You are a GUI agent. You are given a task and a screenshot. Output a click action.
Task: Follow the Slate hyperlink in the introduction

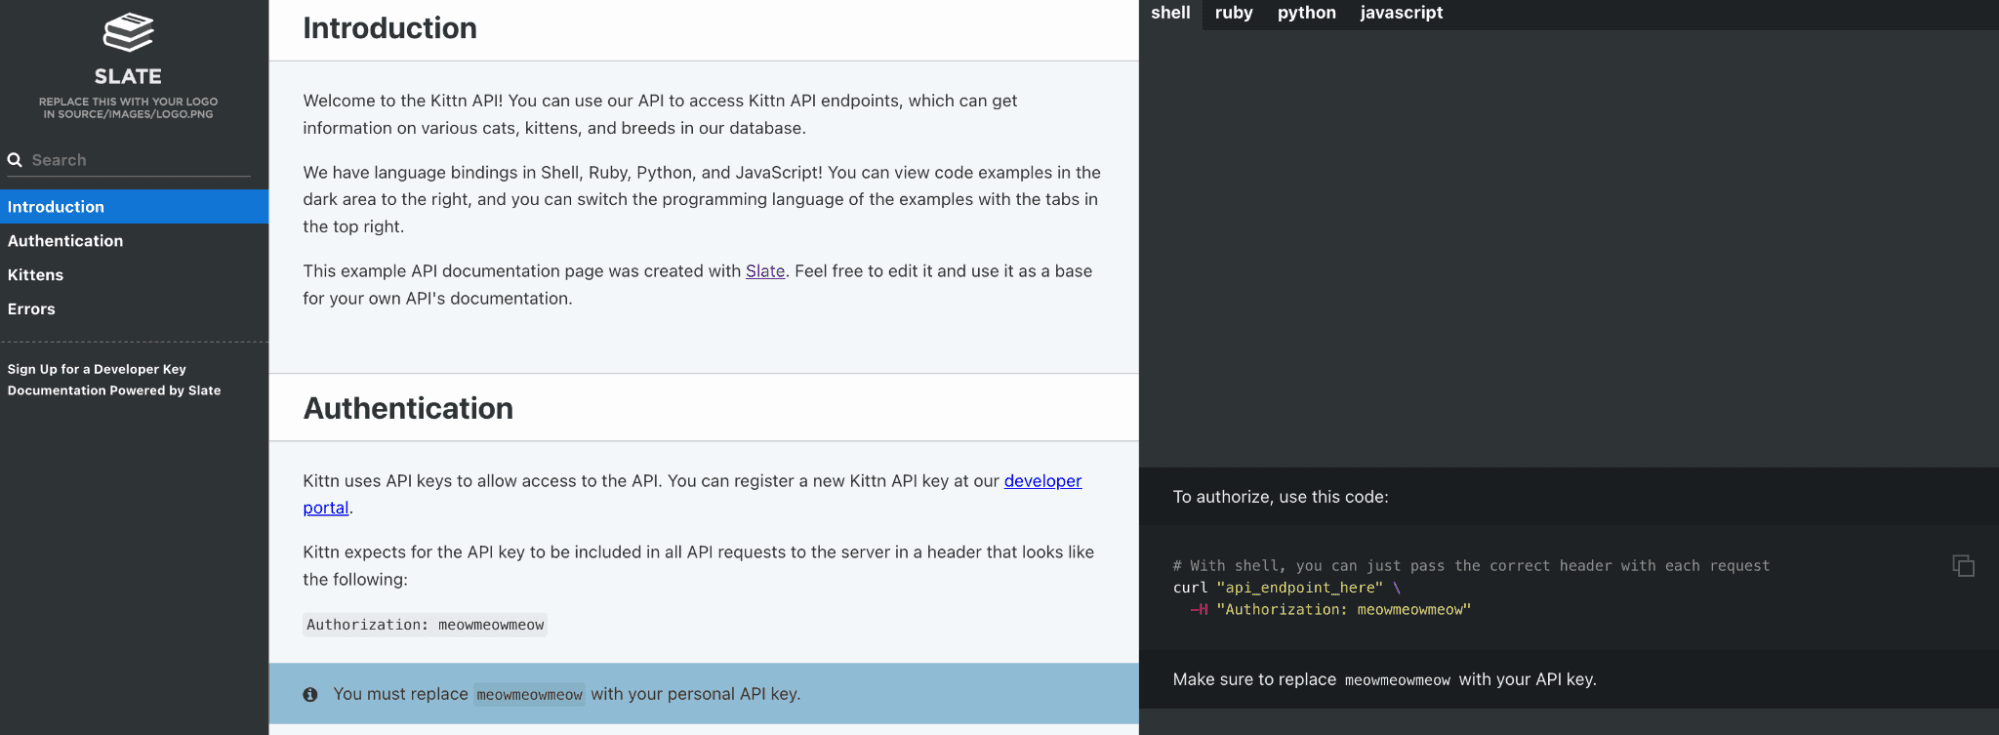click(765, 271)
